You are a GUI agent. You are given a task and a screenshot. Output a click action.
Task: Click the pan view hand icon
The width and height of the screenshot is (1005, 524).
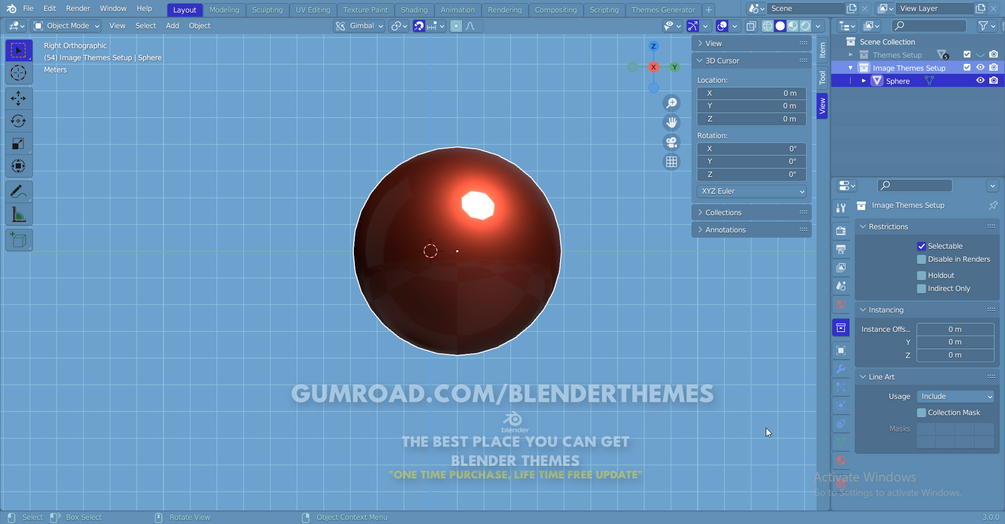671,122
